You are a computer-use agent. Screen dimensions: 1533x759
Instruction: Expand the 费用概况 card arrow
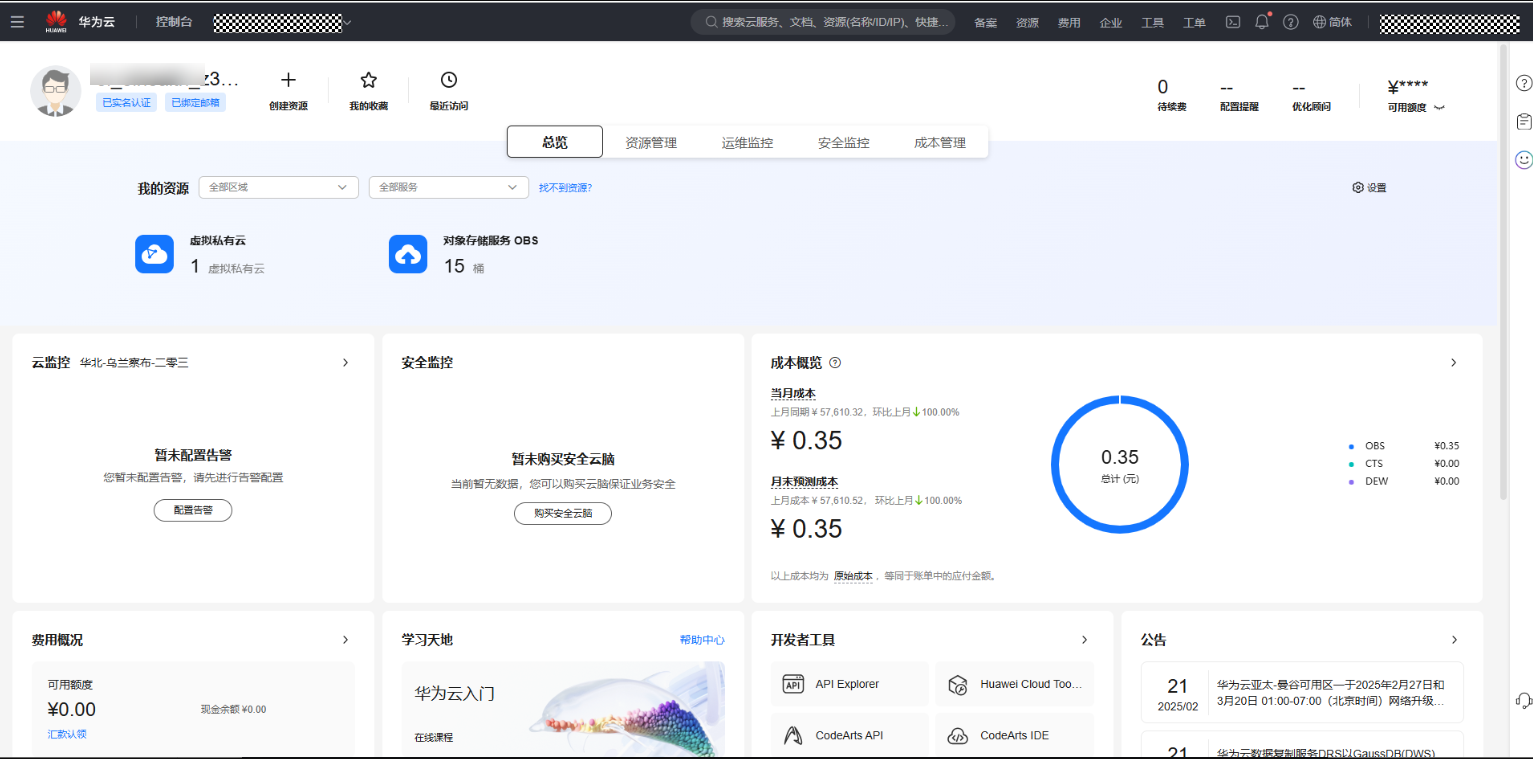point(345,639)
